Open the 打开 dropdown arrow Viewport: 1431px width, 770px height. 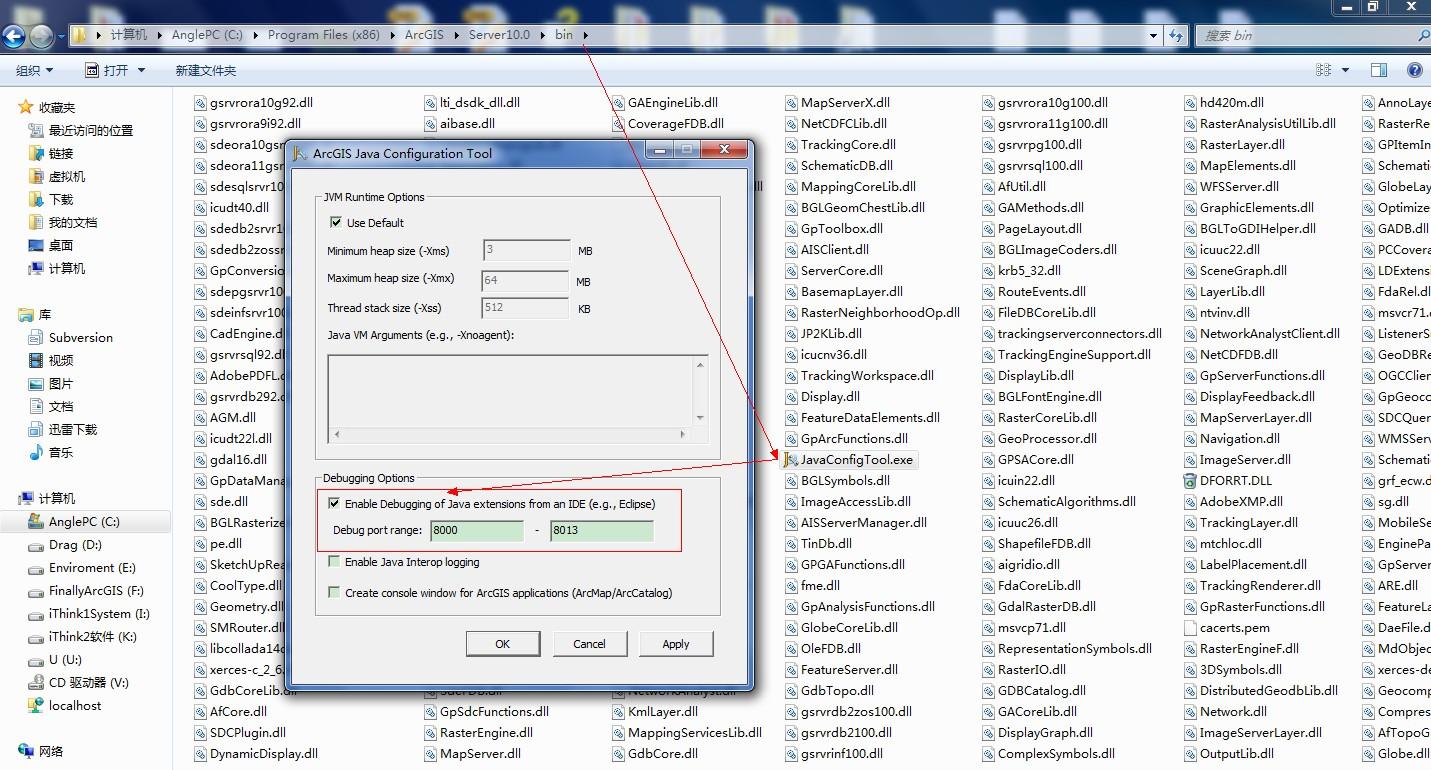[141, 70]
